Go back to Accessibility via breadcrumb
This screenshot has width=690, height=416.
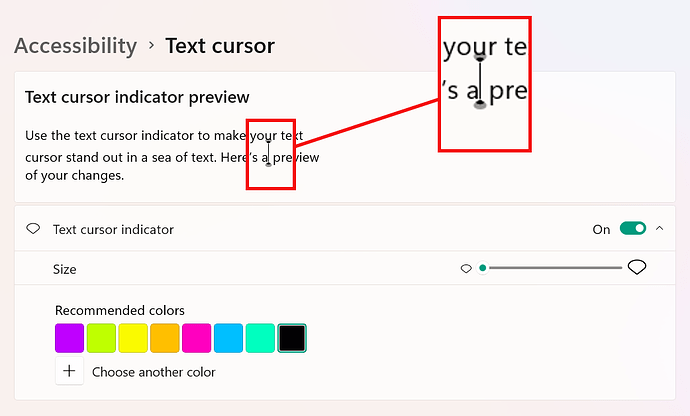tap(75, 46)
